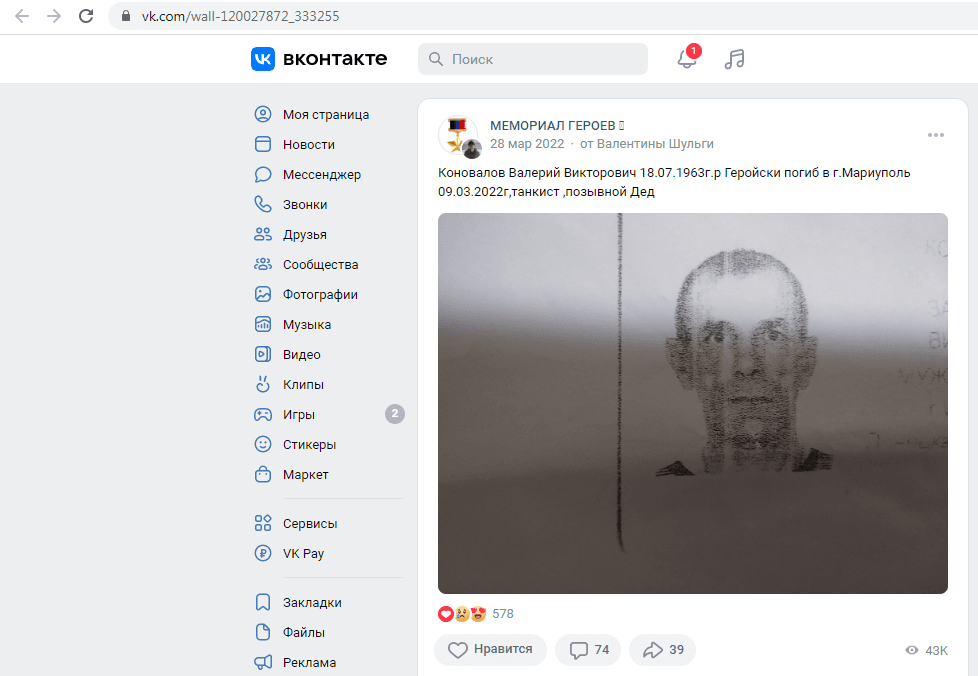Viewport: 978px width, 676px height.
Task: Open author Валентины Шульги profile link
Action: (655, 143)
